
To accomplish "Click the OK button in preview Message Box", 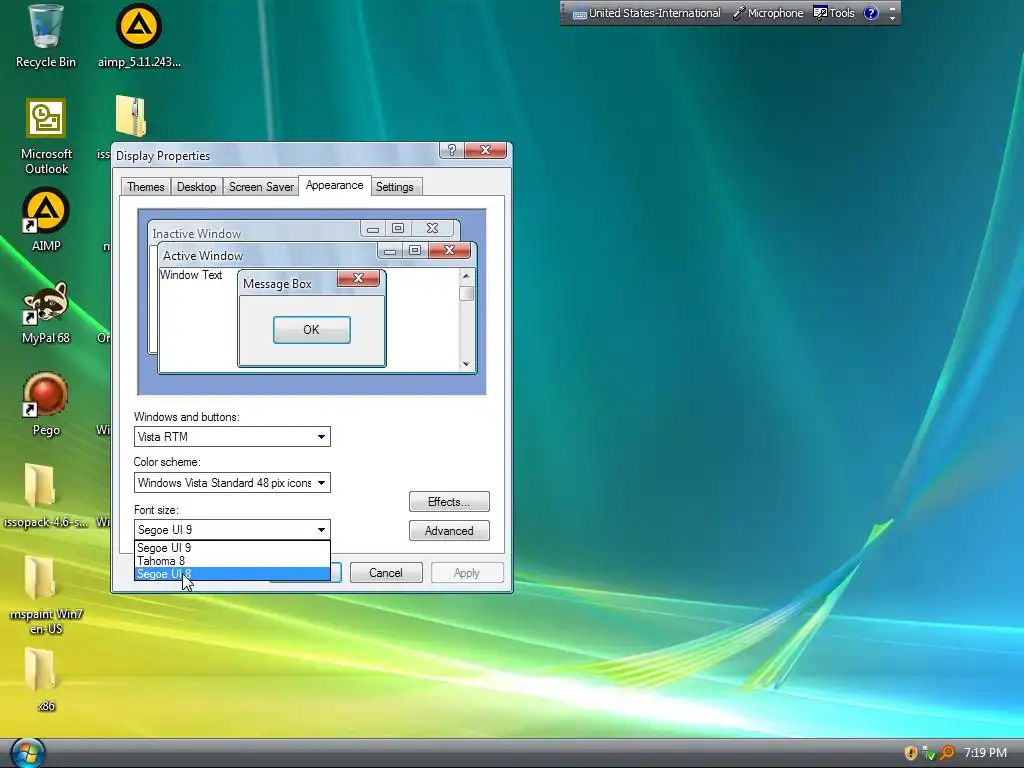I will click(x=312, y=330).
